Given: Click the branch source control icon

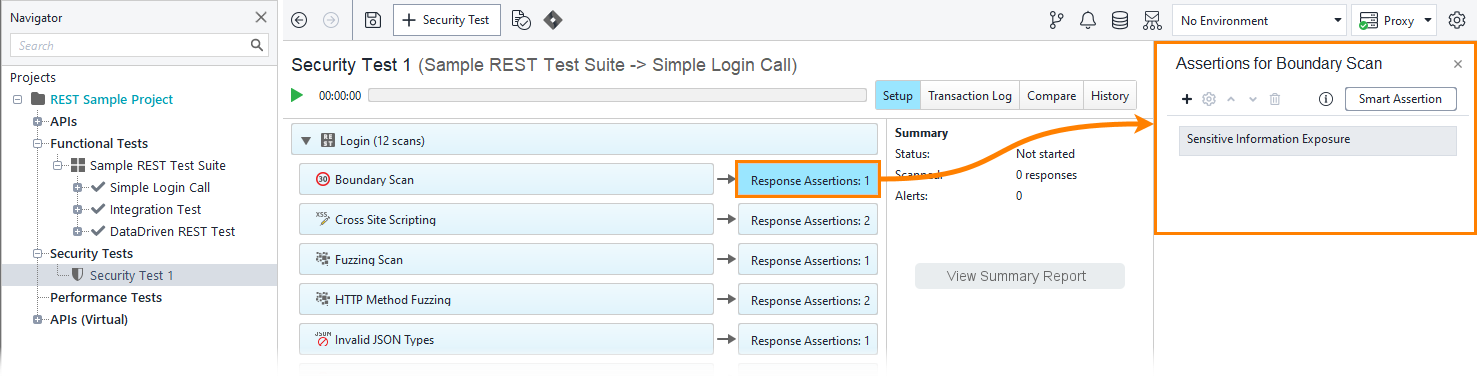Looking at the screenshot, I should click(x=1056, y=20).
